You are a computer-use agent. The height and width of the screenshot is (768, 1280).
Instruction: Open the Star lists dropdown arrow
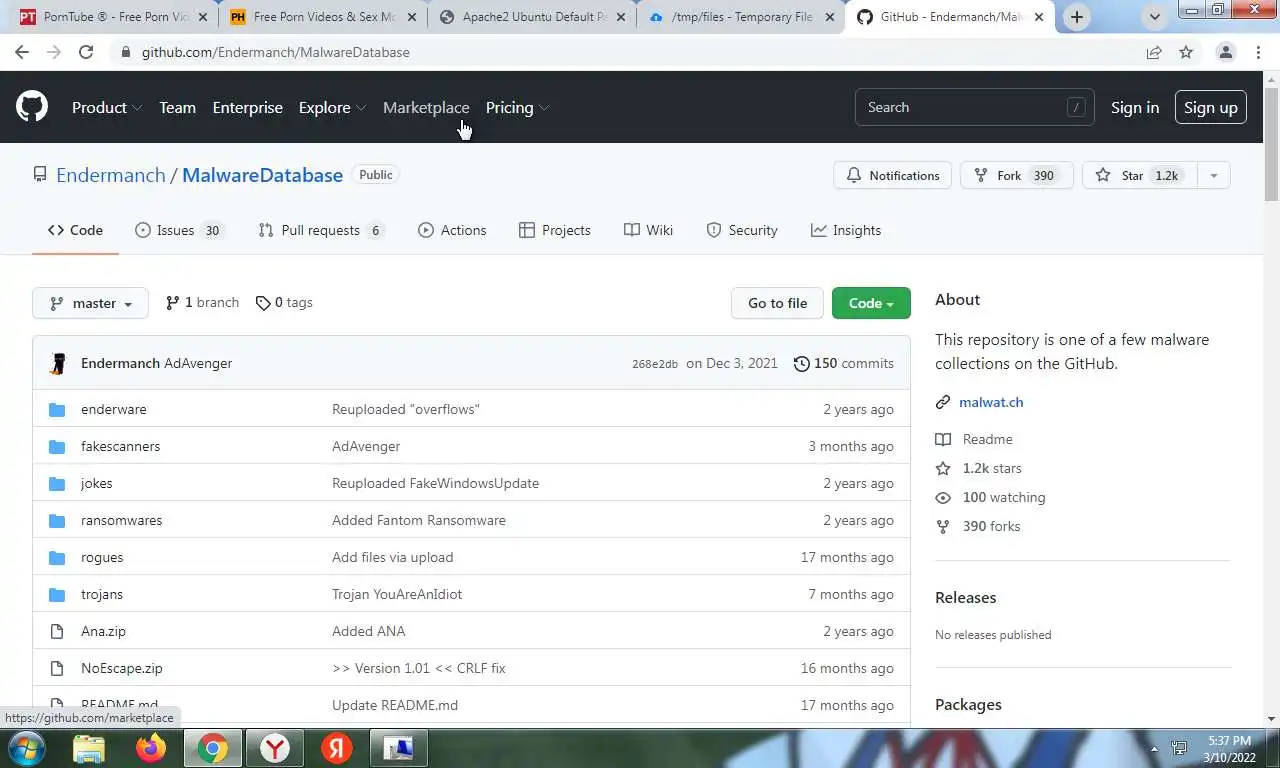tap(1213, 175)
